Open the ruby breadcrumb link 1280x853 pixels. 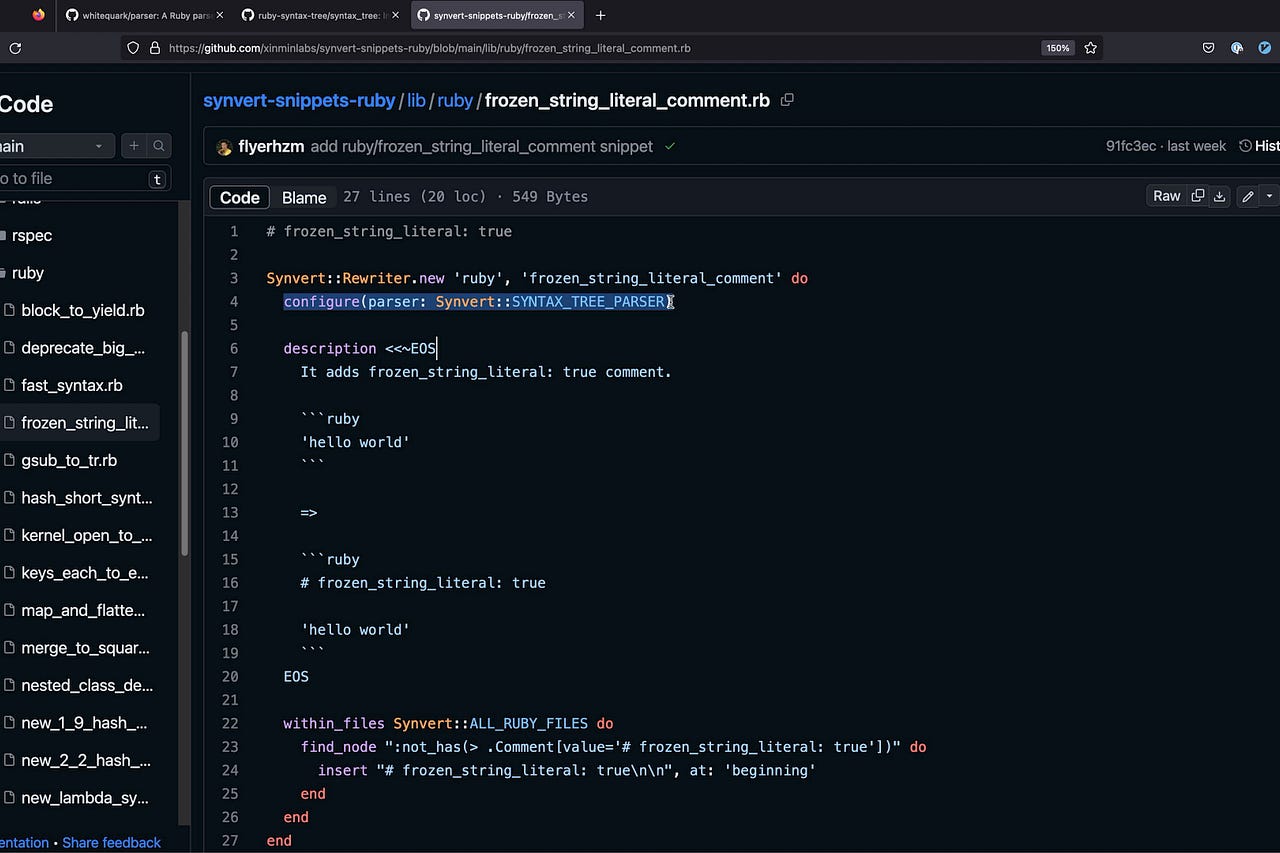pyautogui.click(x=455, y=100)
